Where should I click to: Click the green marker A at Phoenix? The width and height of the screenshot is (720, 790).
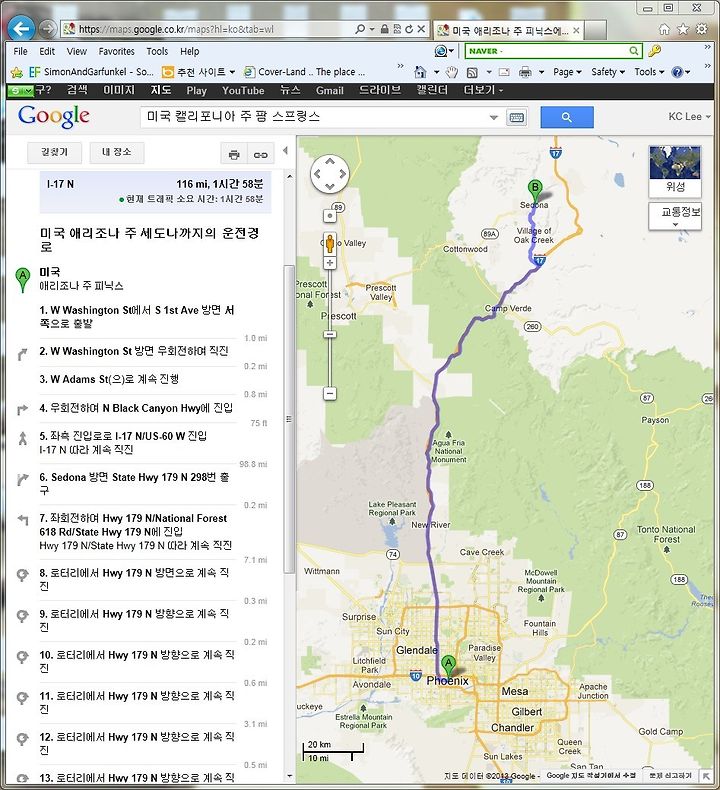[448, 667]
